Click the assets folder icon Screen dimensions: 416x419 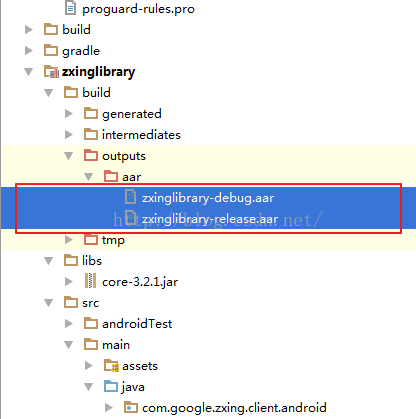click(x=111, y=365)
